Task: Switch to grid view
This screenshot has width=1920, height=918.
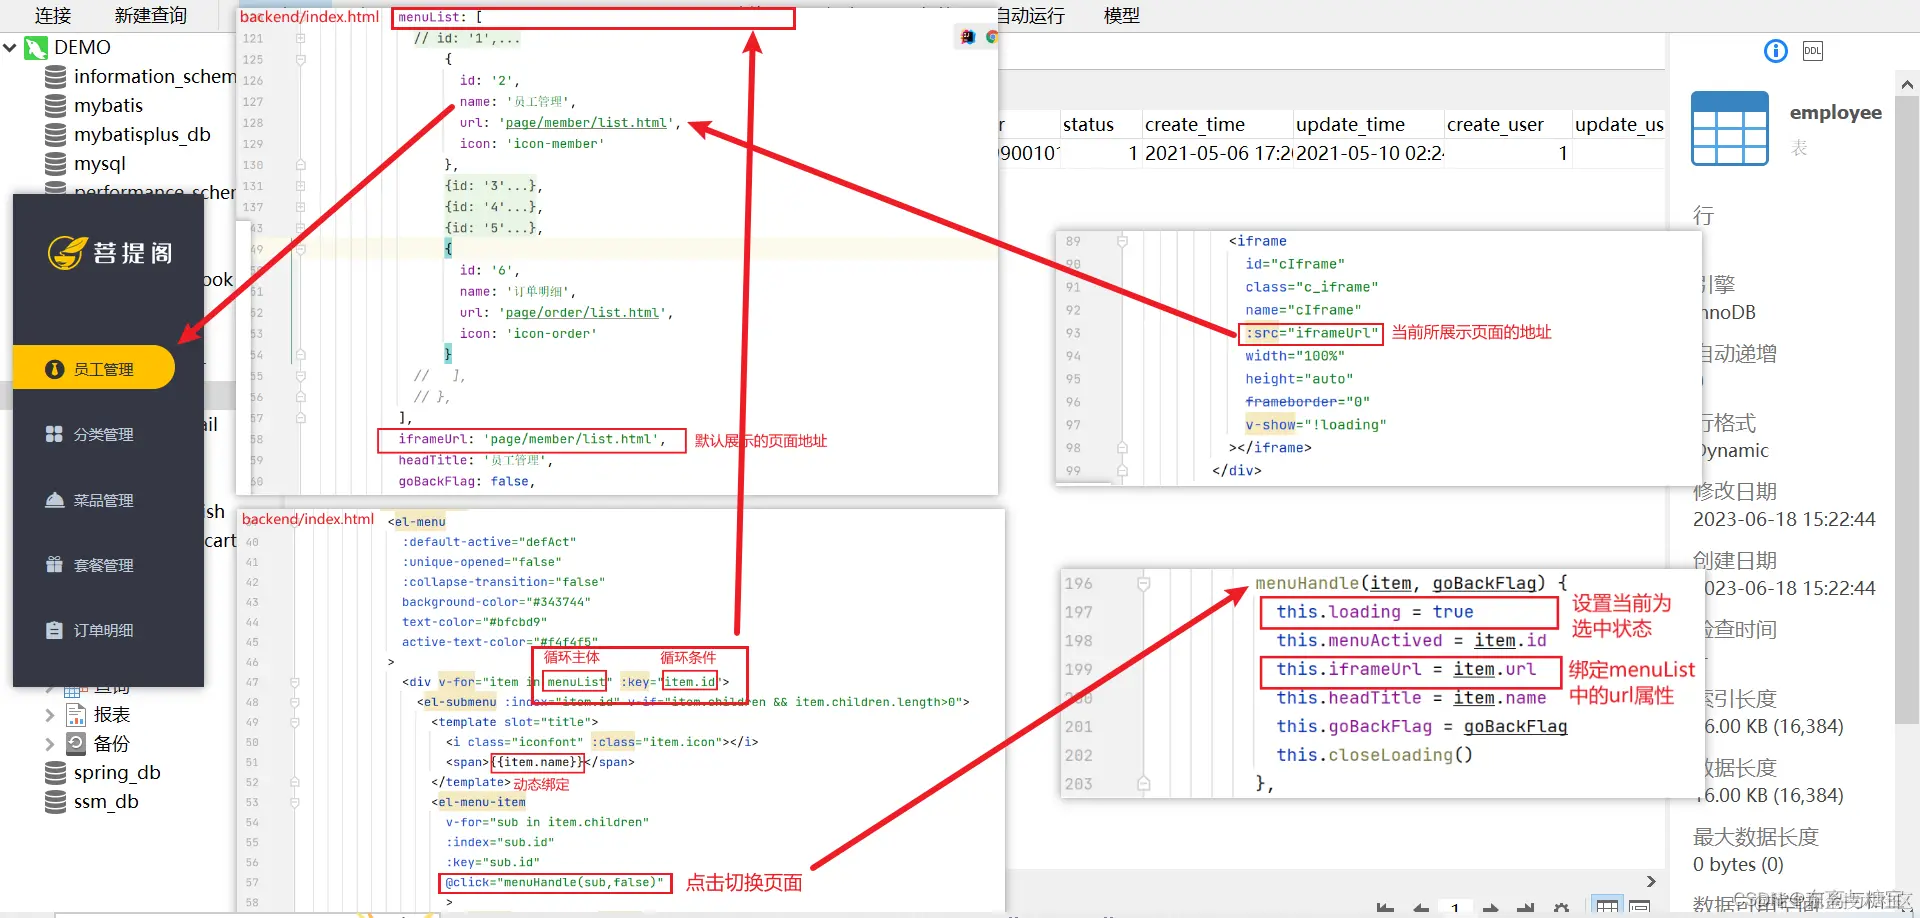Action: (x=1607, y=906)
